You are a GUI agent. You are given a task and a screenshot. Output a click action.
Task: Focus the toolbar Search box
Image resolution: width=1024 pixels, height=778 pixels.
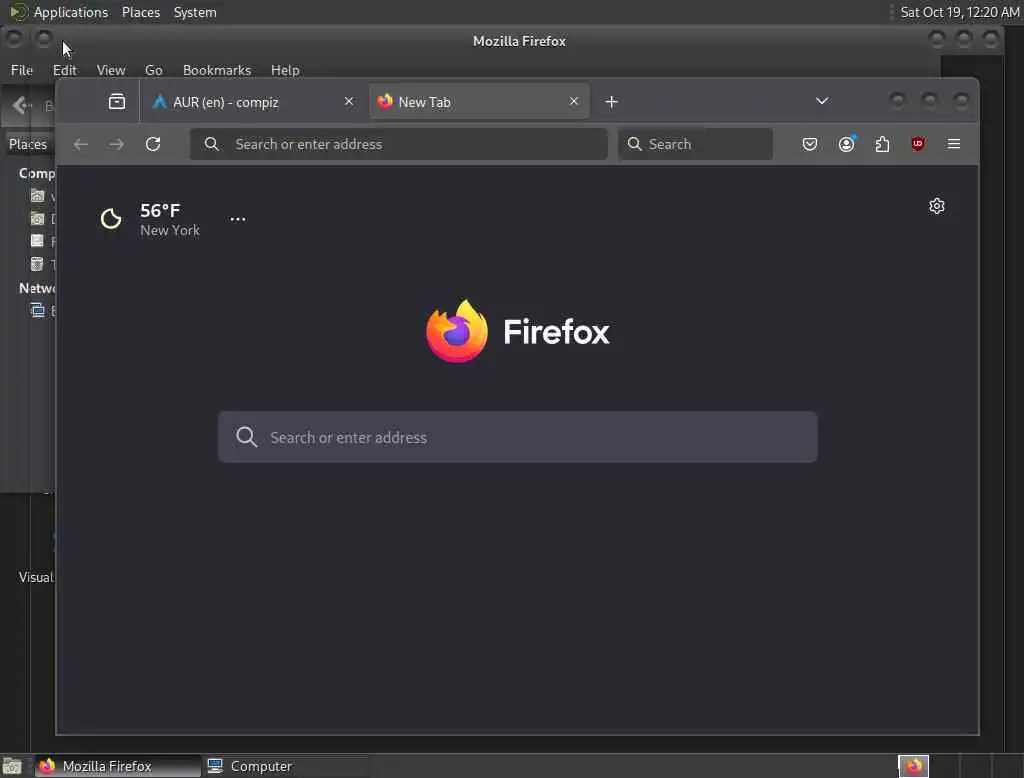(x=695, y=144)
